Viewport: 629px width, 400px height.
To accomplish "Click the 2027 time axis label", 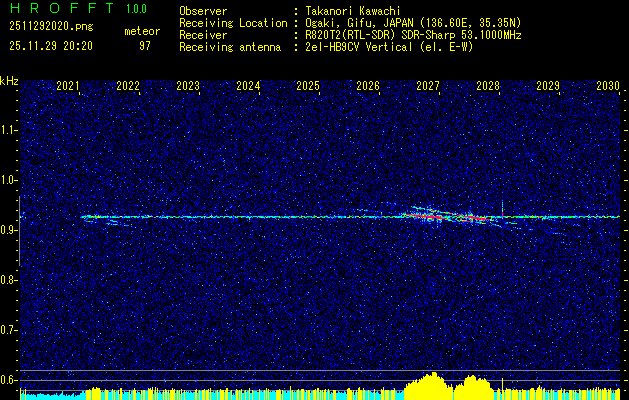I will (428, 86).
